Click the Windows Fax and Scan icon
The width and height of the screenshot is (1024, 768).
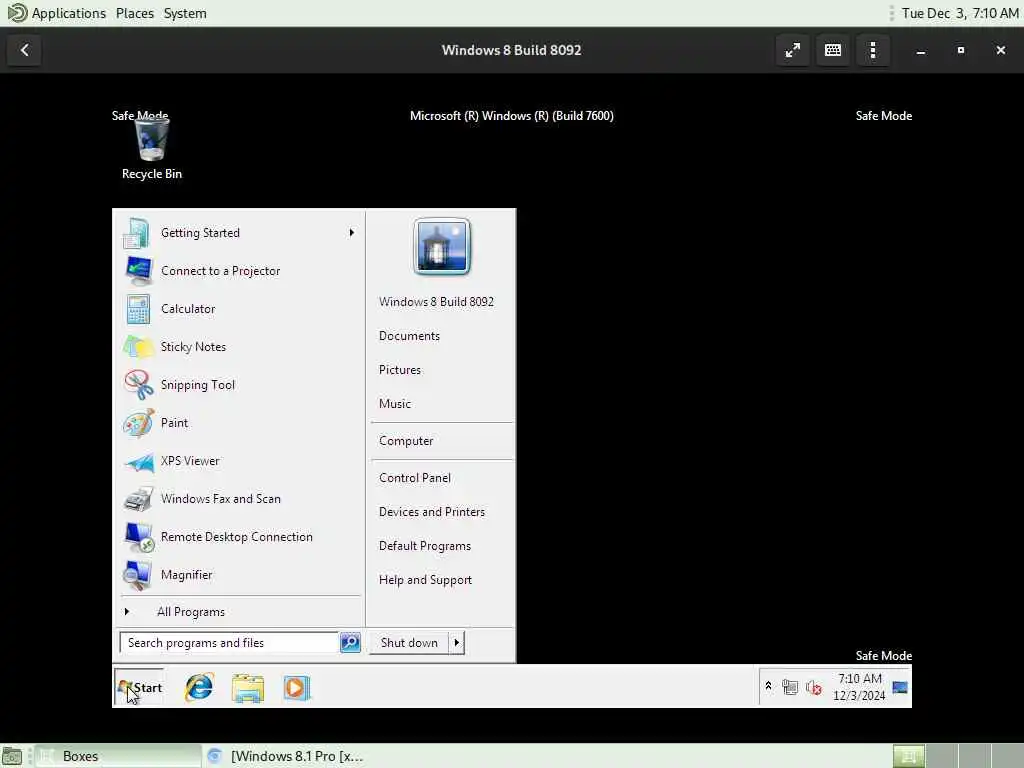pyautogui.click(x=138, y=499)
